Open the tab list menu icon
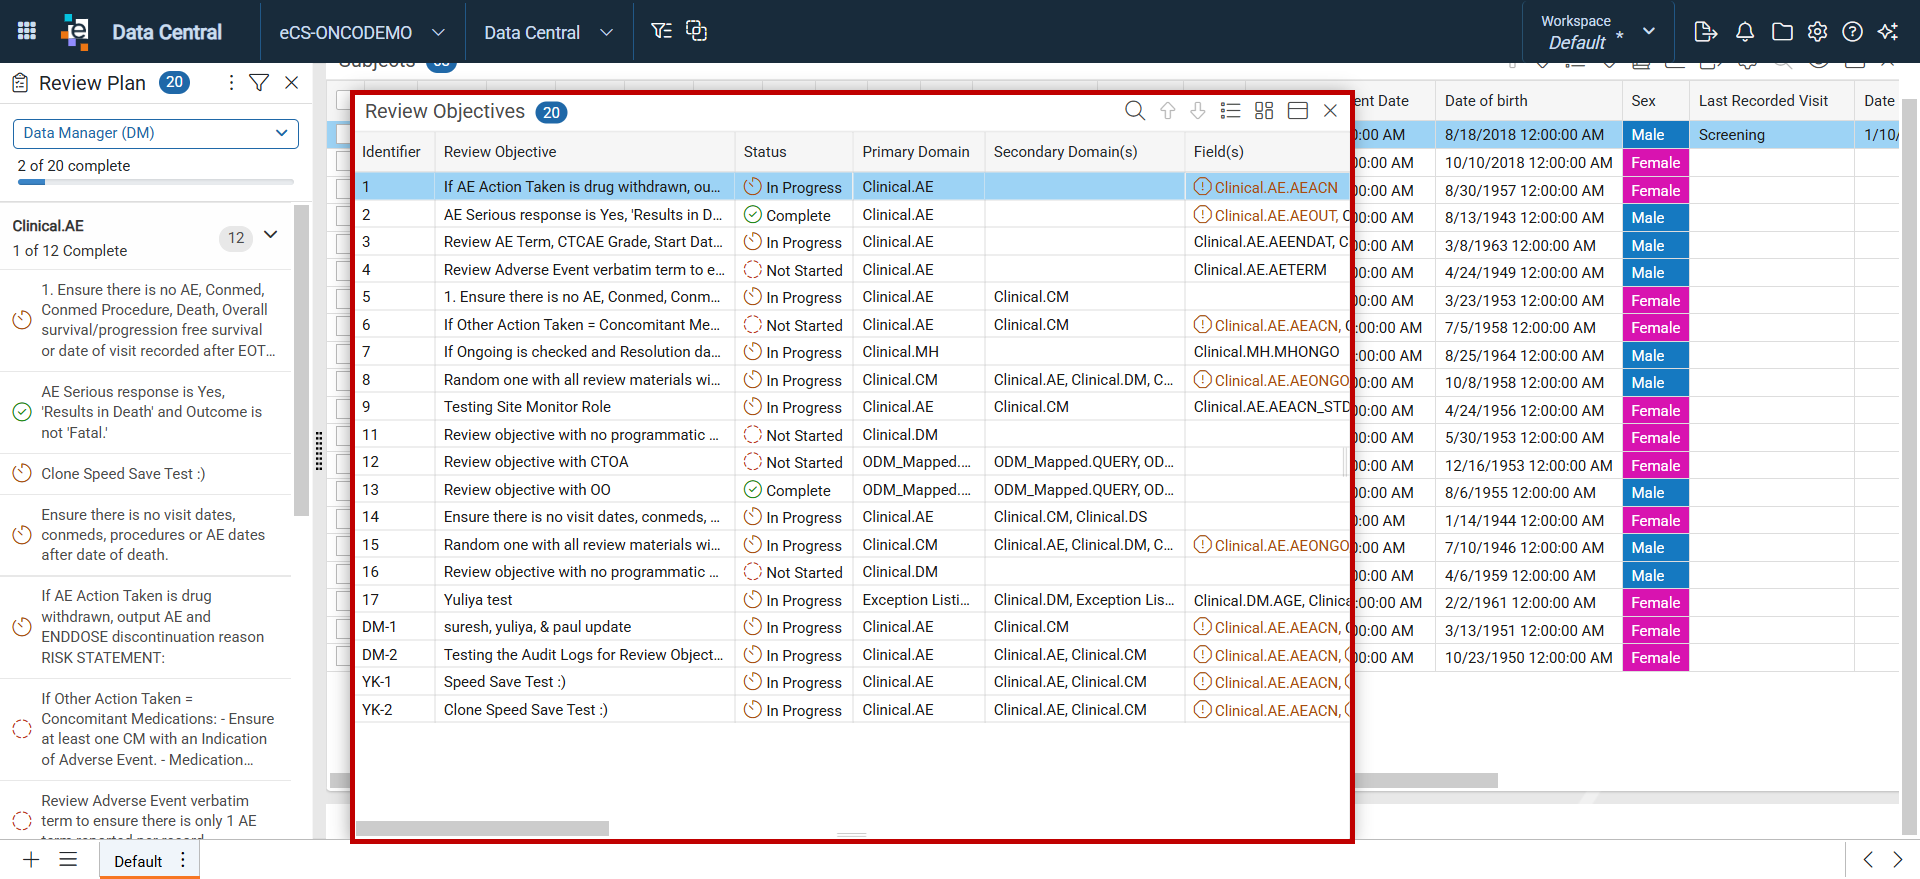This screenshot has height=879, width=1920. pyautogui.click(x=68, y=860)
